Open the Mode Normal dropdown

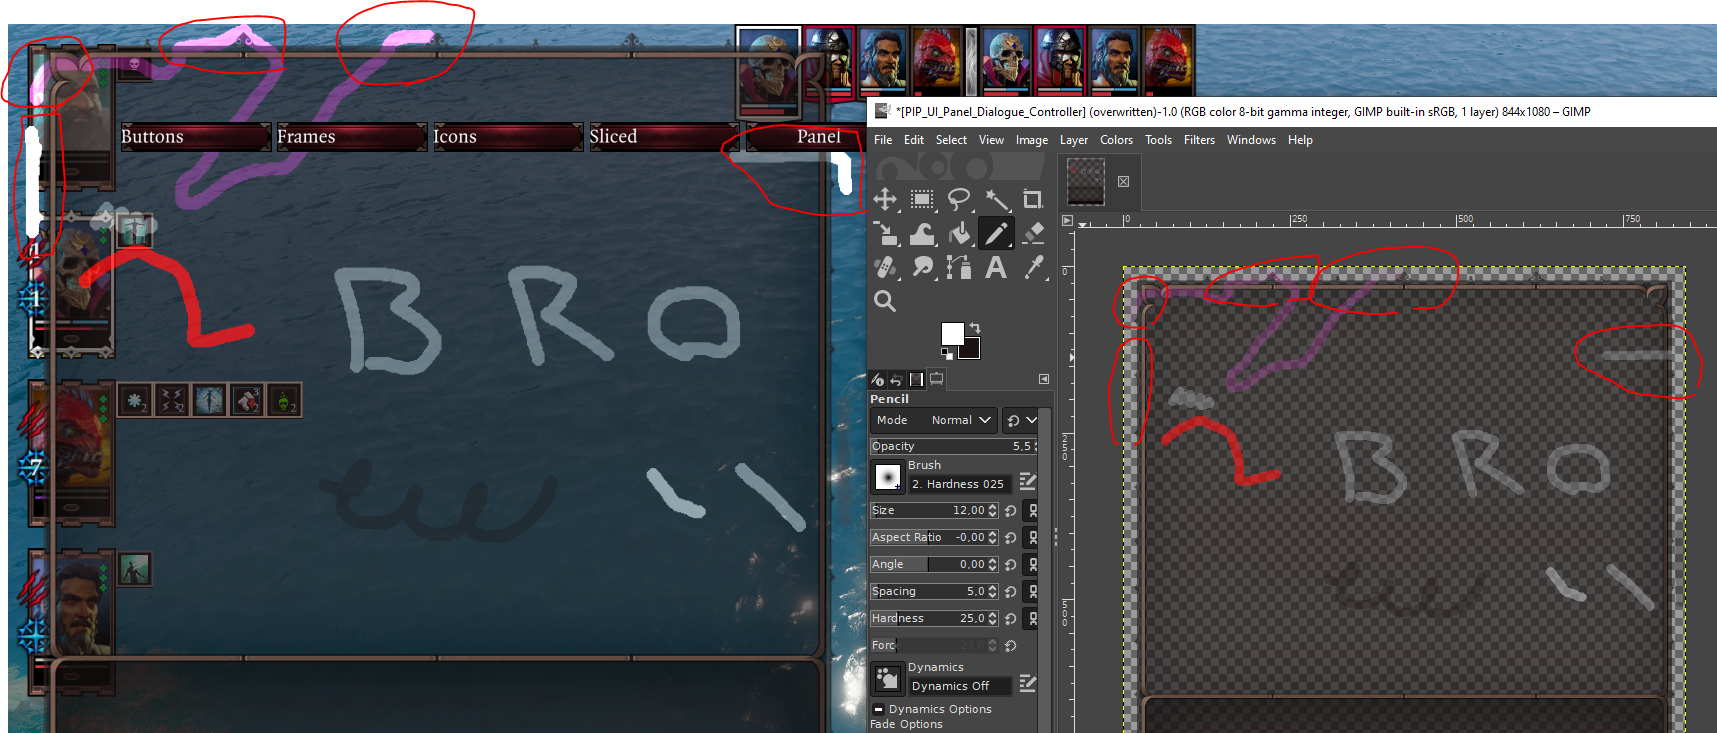coord(934,420)
